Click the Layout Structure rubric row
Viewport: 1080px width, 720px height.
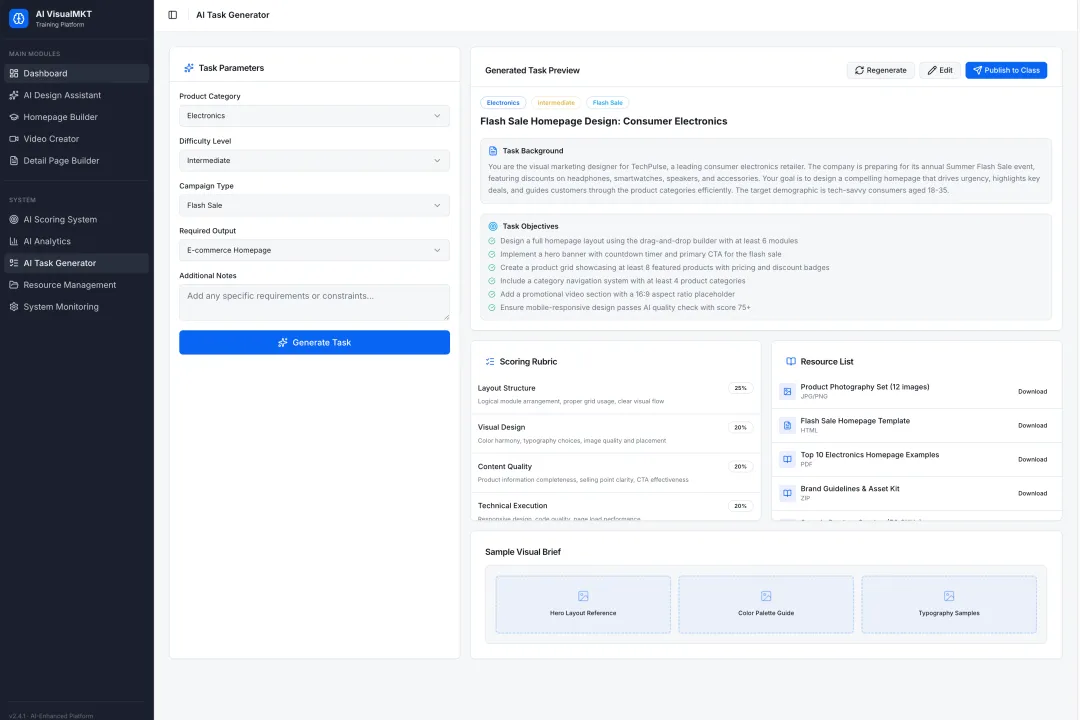[616, 394]
